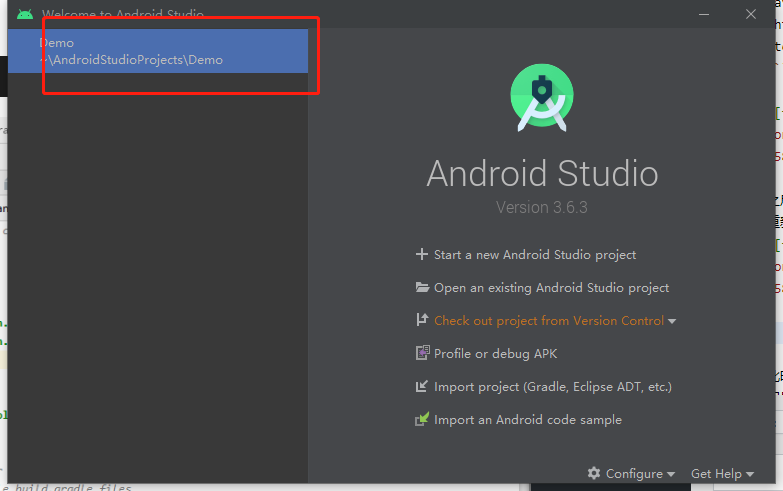Click the Profile or debug APK icon
Screen dimensions: 783x491
[422, 354]
